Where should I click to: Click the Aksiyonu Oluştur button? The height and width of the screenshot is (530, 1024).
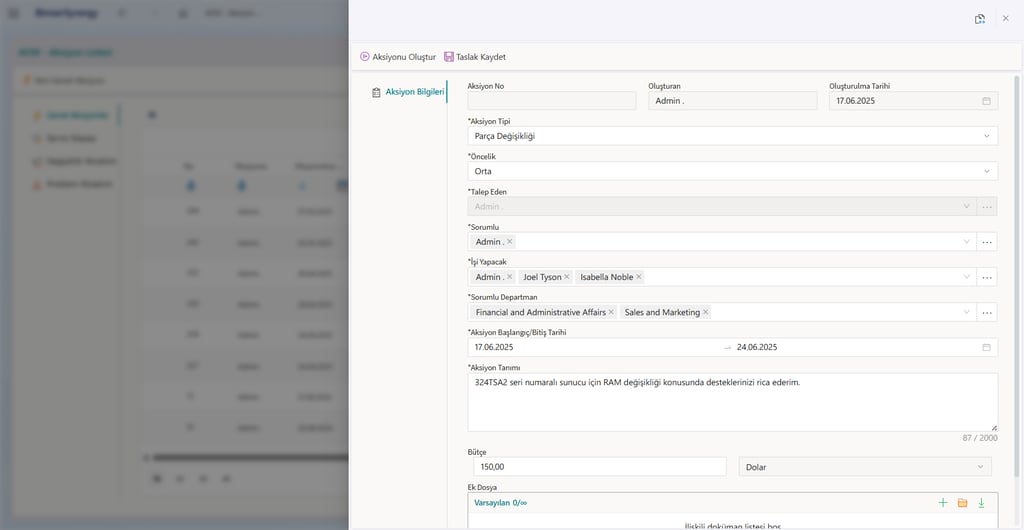point(398,57)
